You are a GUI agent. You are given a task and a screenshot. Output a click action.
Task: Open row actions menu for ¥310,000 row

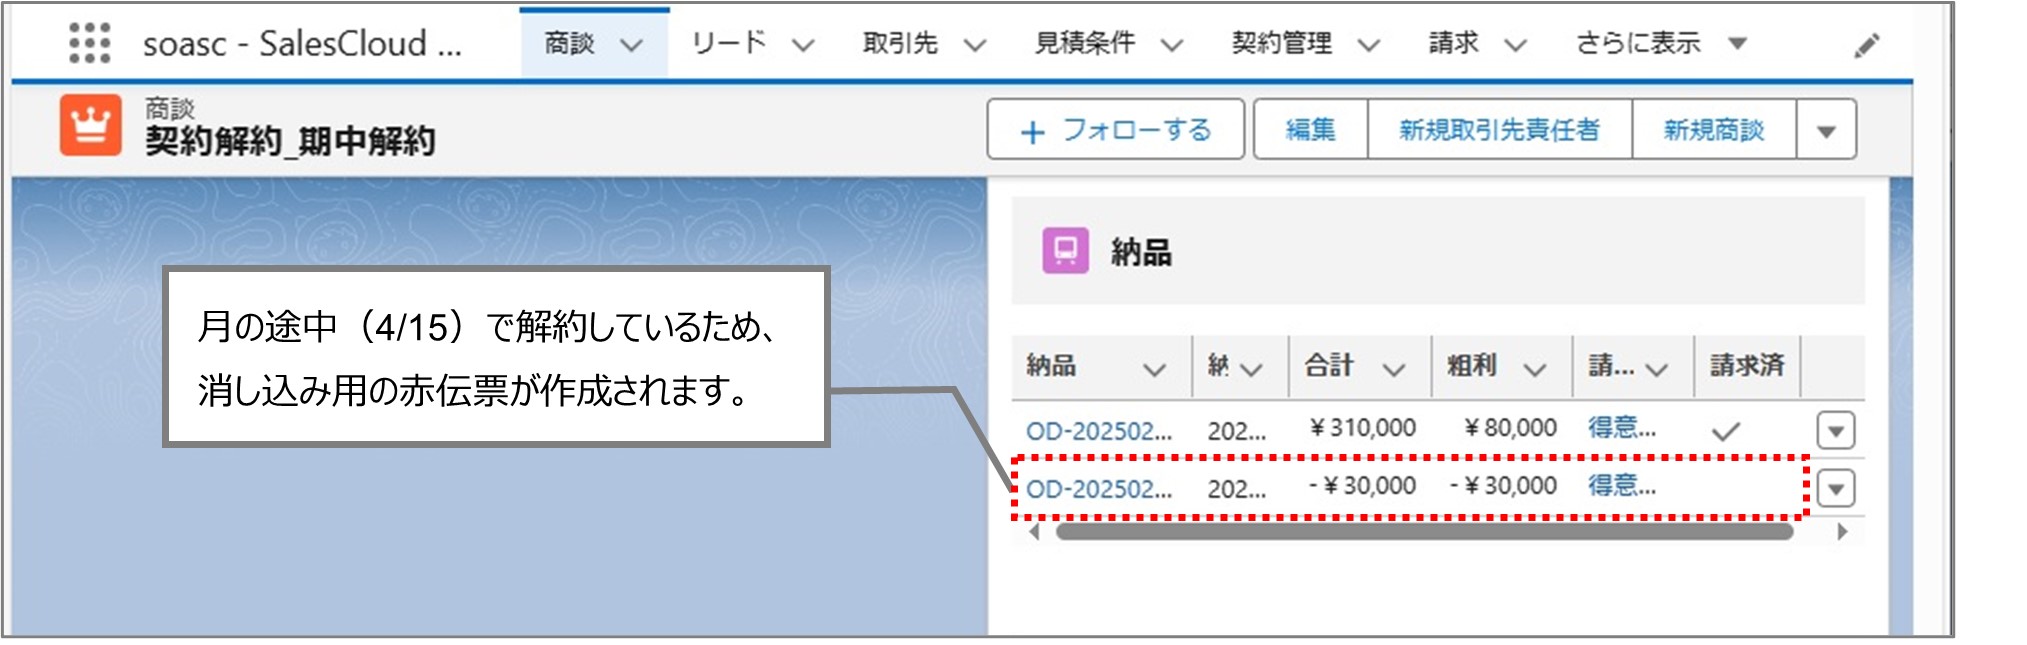[1836, 431]
